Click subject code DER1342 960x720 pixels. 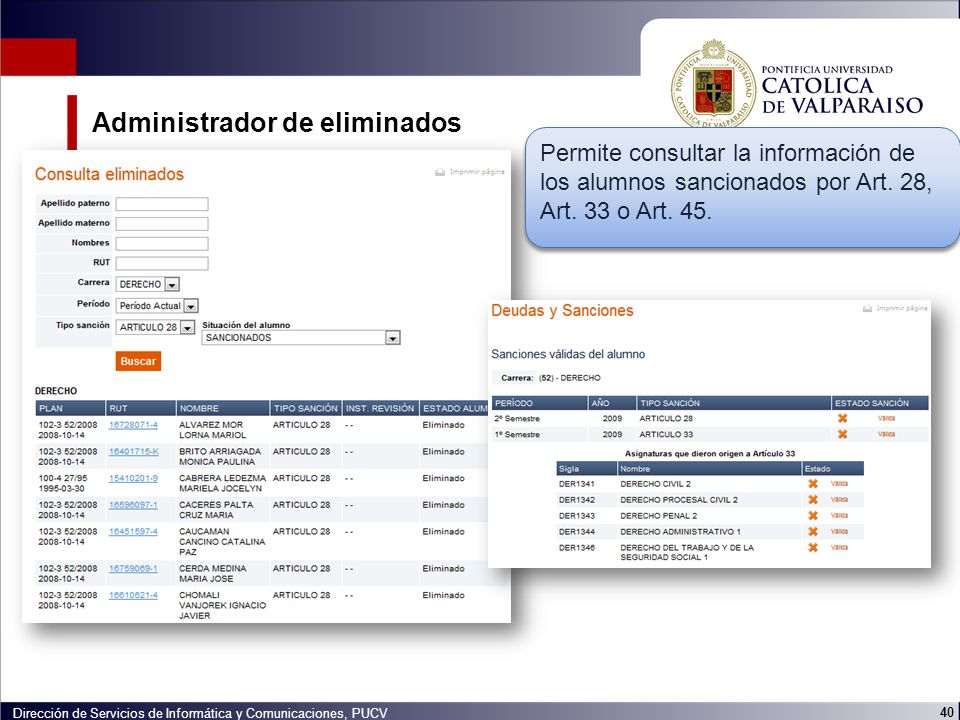pos(577,500)
